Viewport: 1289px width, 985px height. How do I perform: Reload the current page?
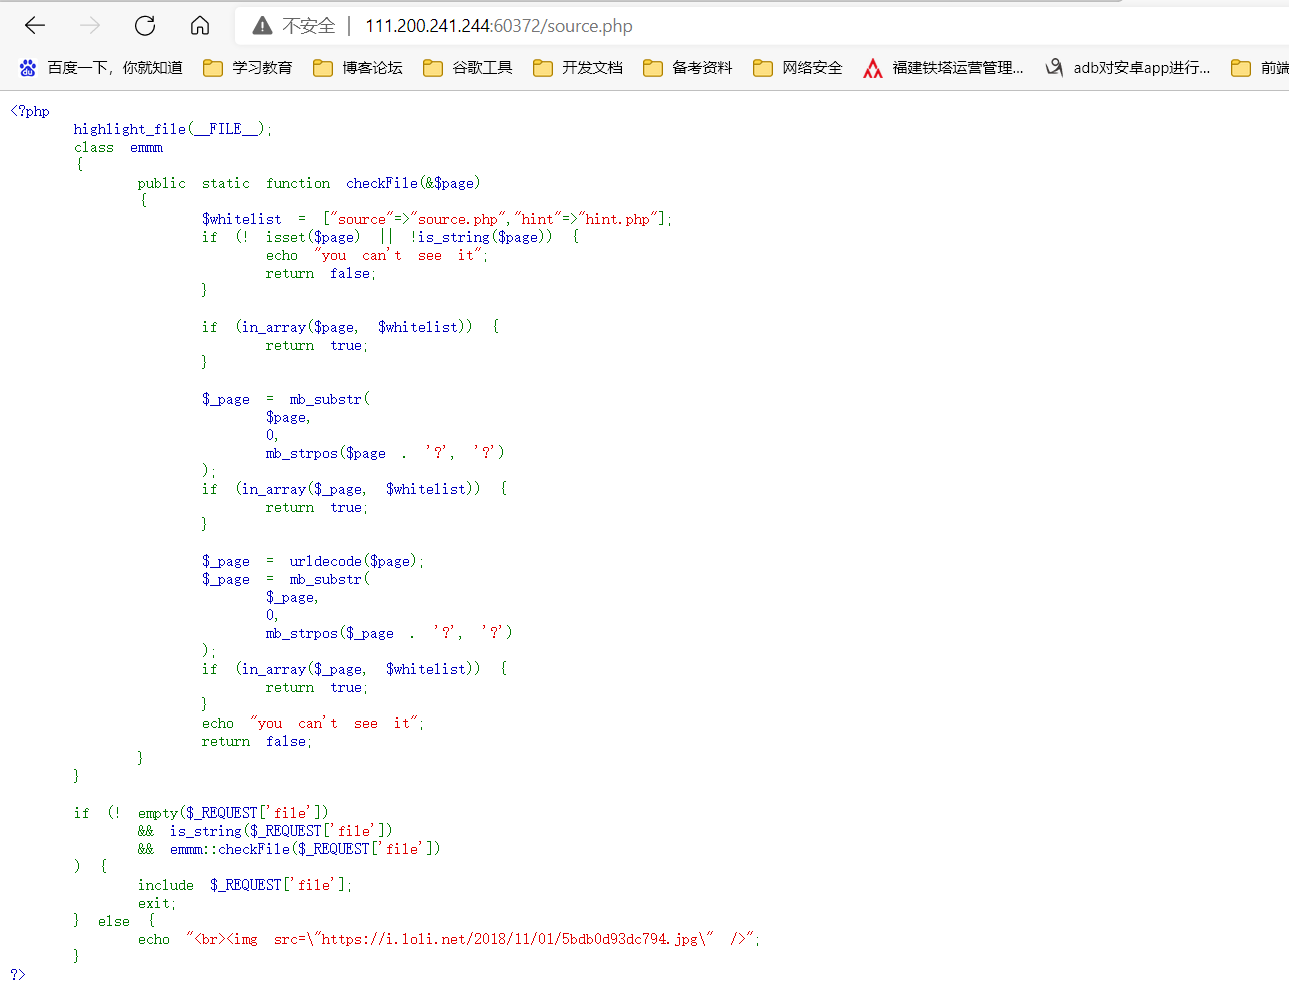[x=145, y=25]
